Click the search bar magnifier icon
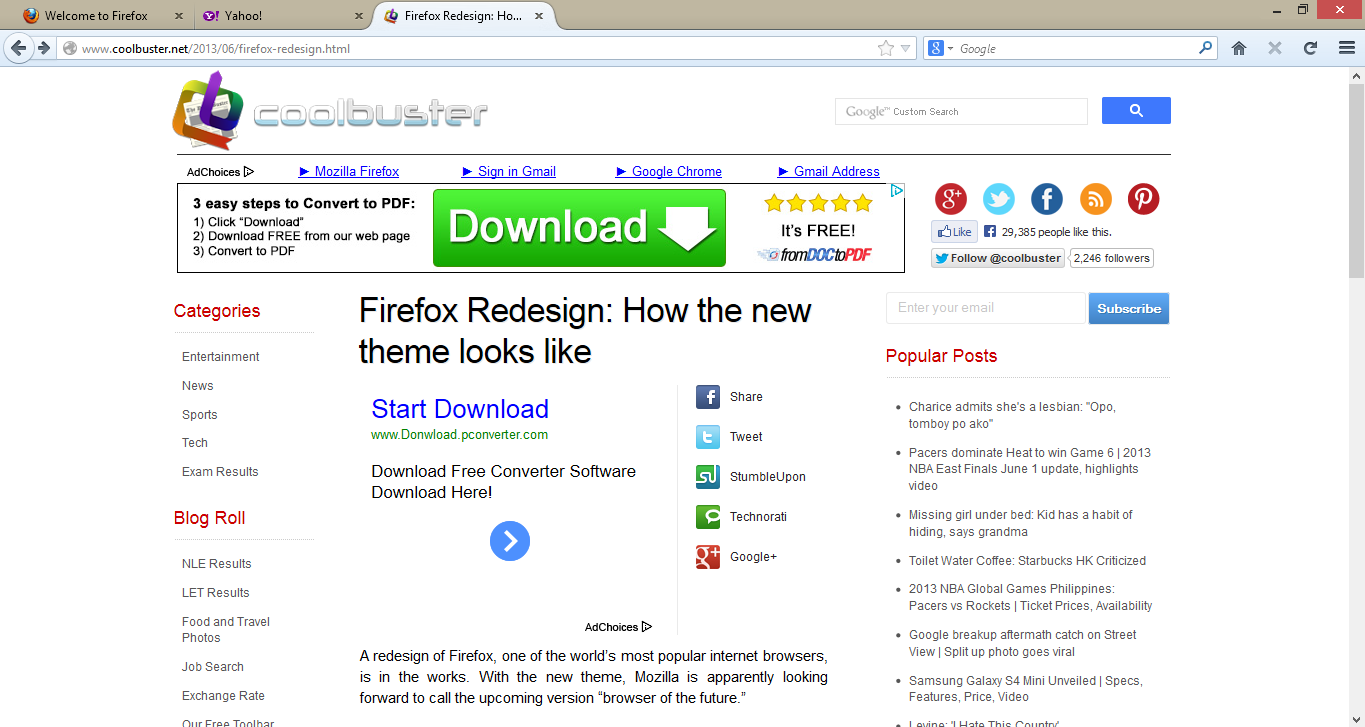Viewport: 1365px width, 727px height. pos(1206,48)
